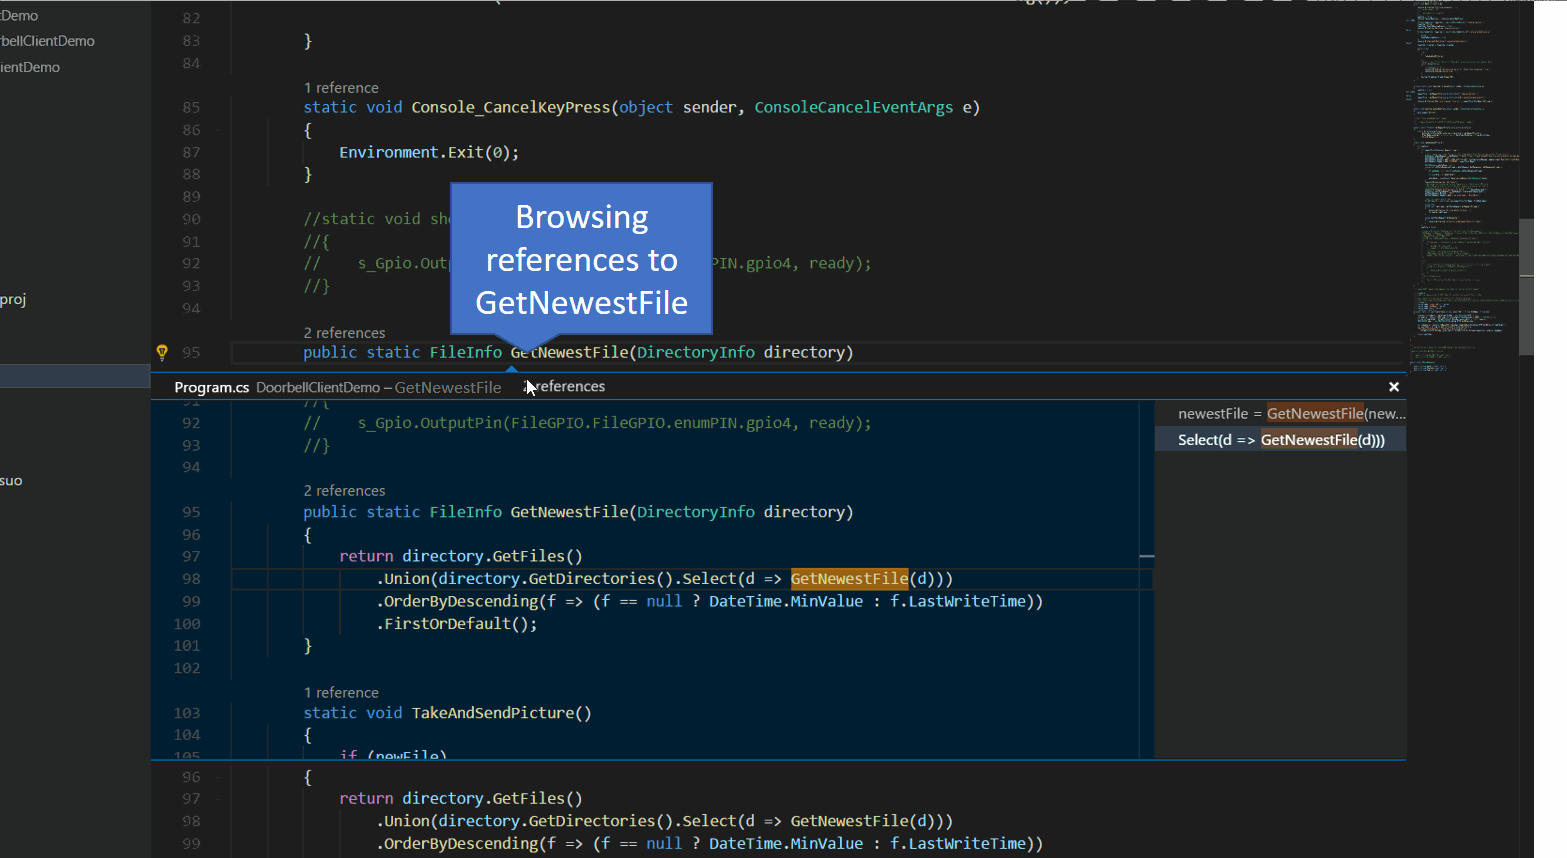This screenshot has width=1567, height=858.
Task: Close the references peek window
Action: [x=1393, y=386]
